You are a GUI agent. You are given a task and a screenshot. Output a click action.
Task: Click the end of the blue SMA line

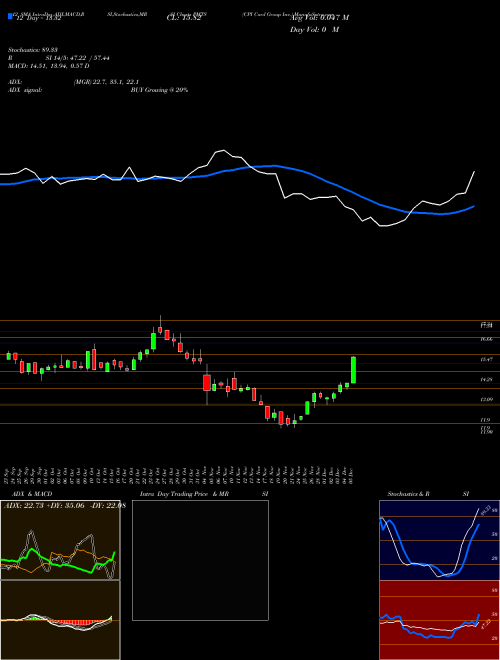click(x=474, y=206)
